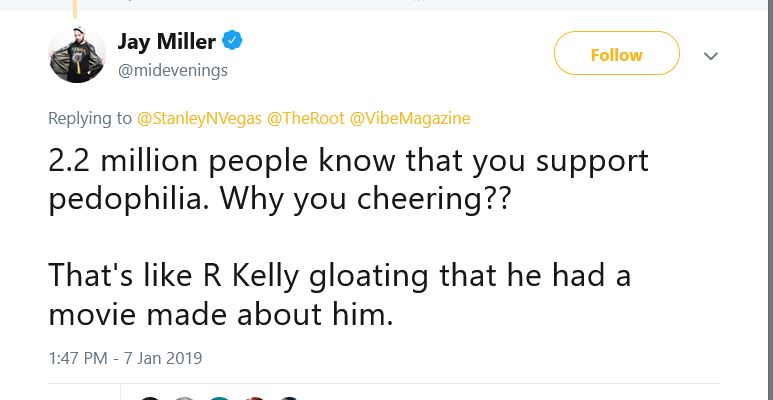
Task: Open Jay Miller's profile picture
Action: tap(77, 54)
